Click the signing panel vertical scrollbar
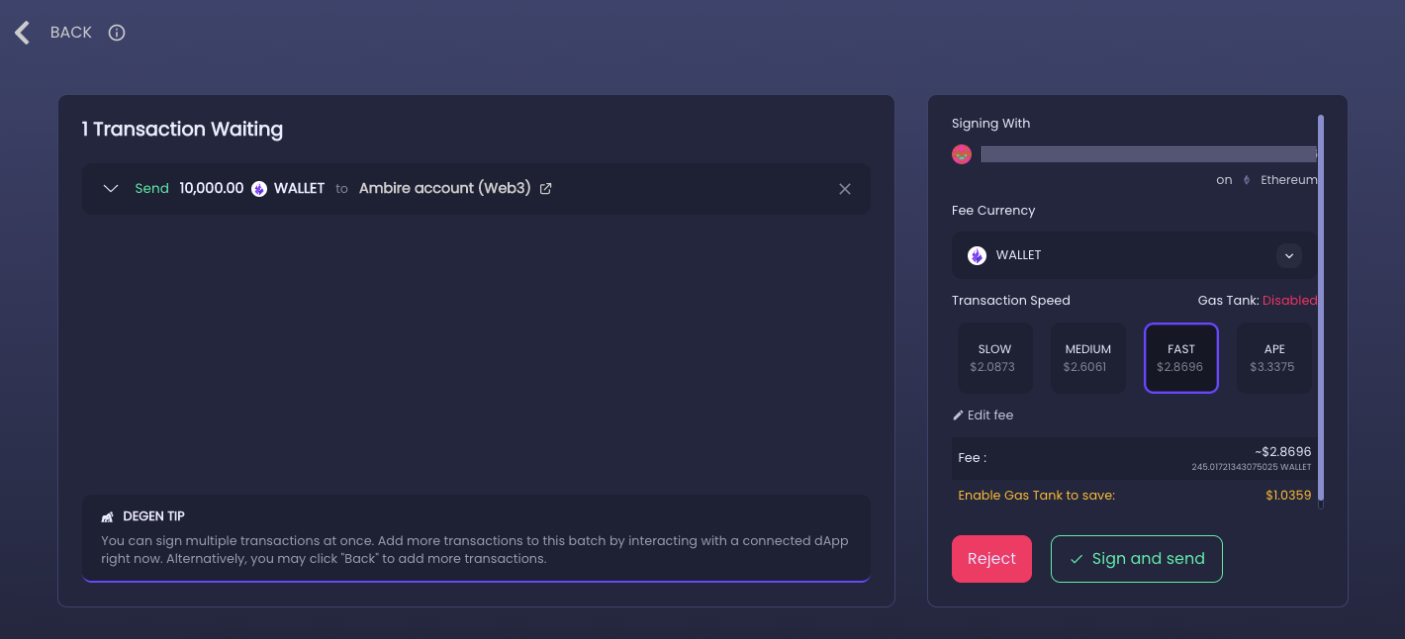The width and height of the screenshot is (1405, 639). 1321,308
